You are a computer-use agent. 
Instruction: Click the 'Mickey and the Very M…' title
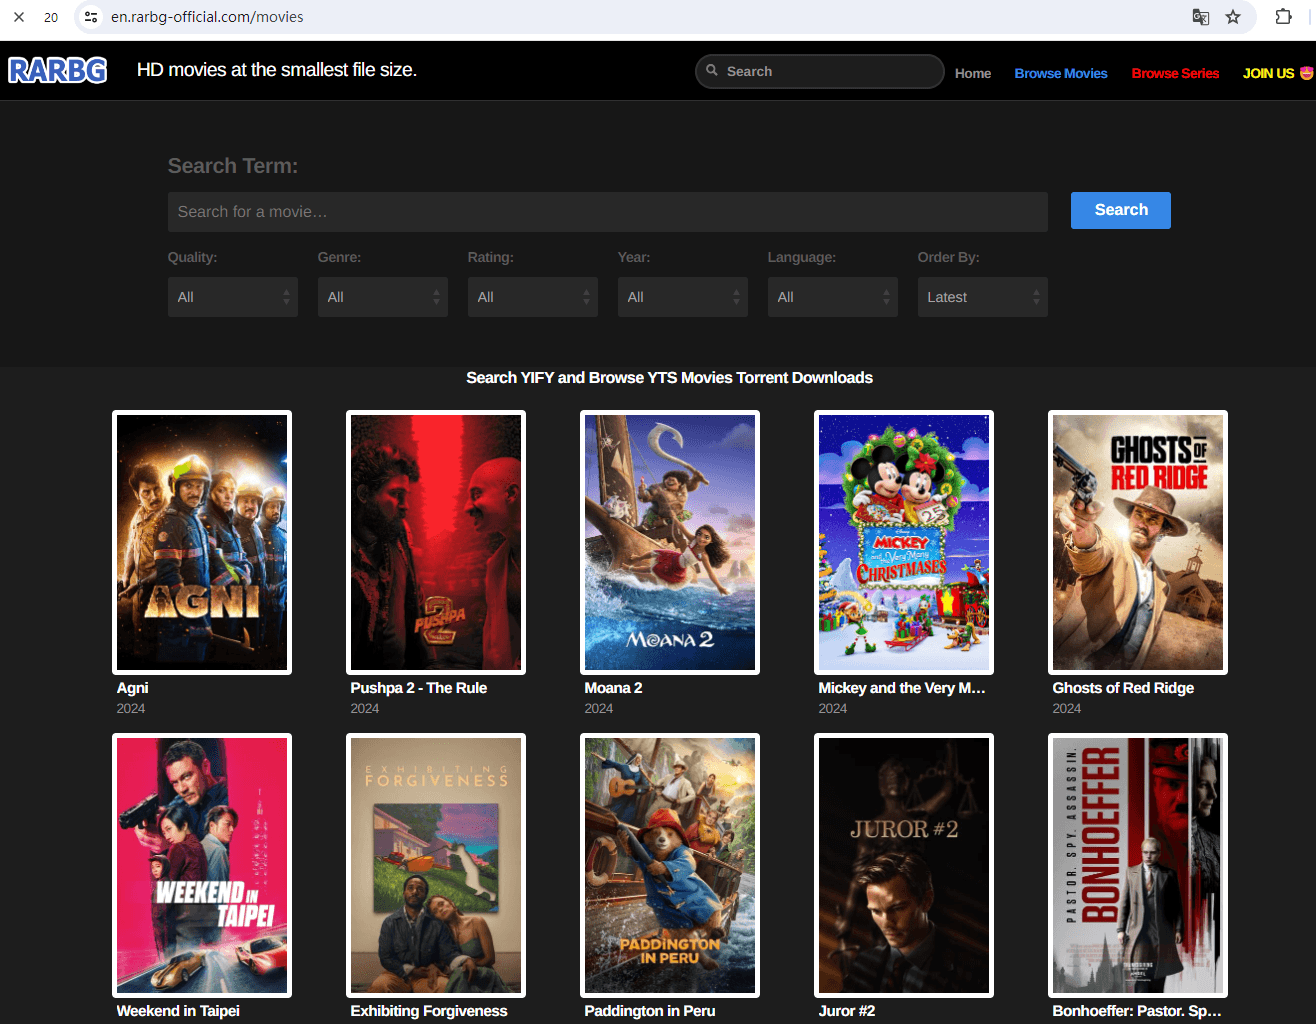click(902, 688)
